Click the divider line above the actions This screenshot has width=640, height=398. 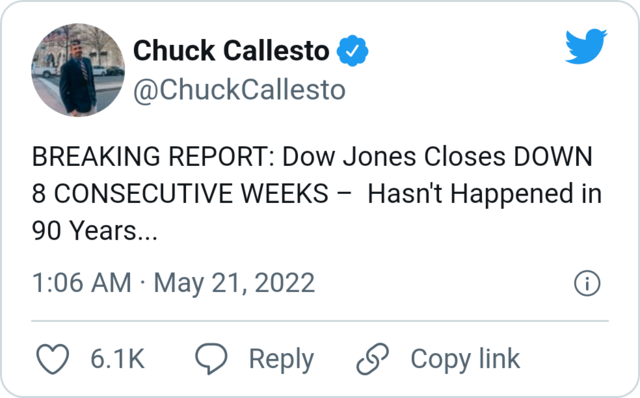320,321
